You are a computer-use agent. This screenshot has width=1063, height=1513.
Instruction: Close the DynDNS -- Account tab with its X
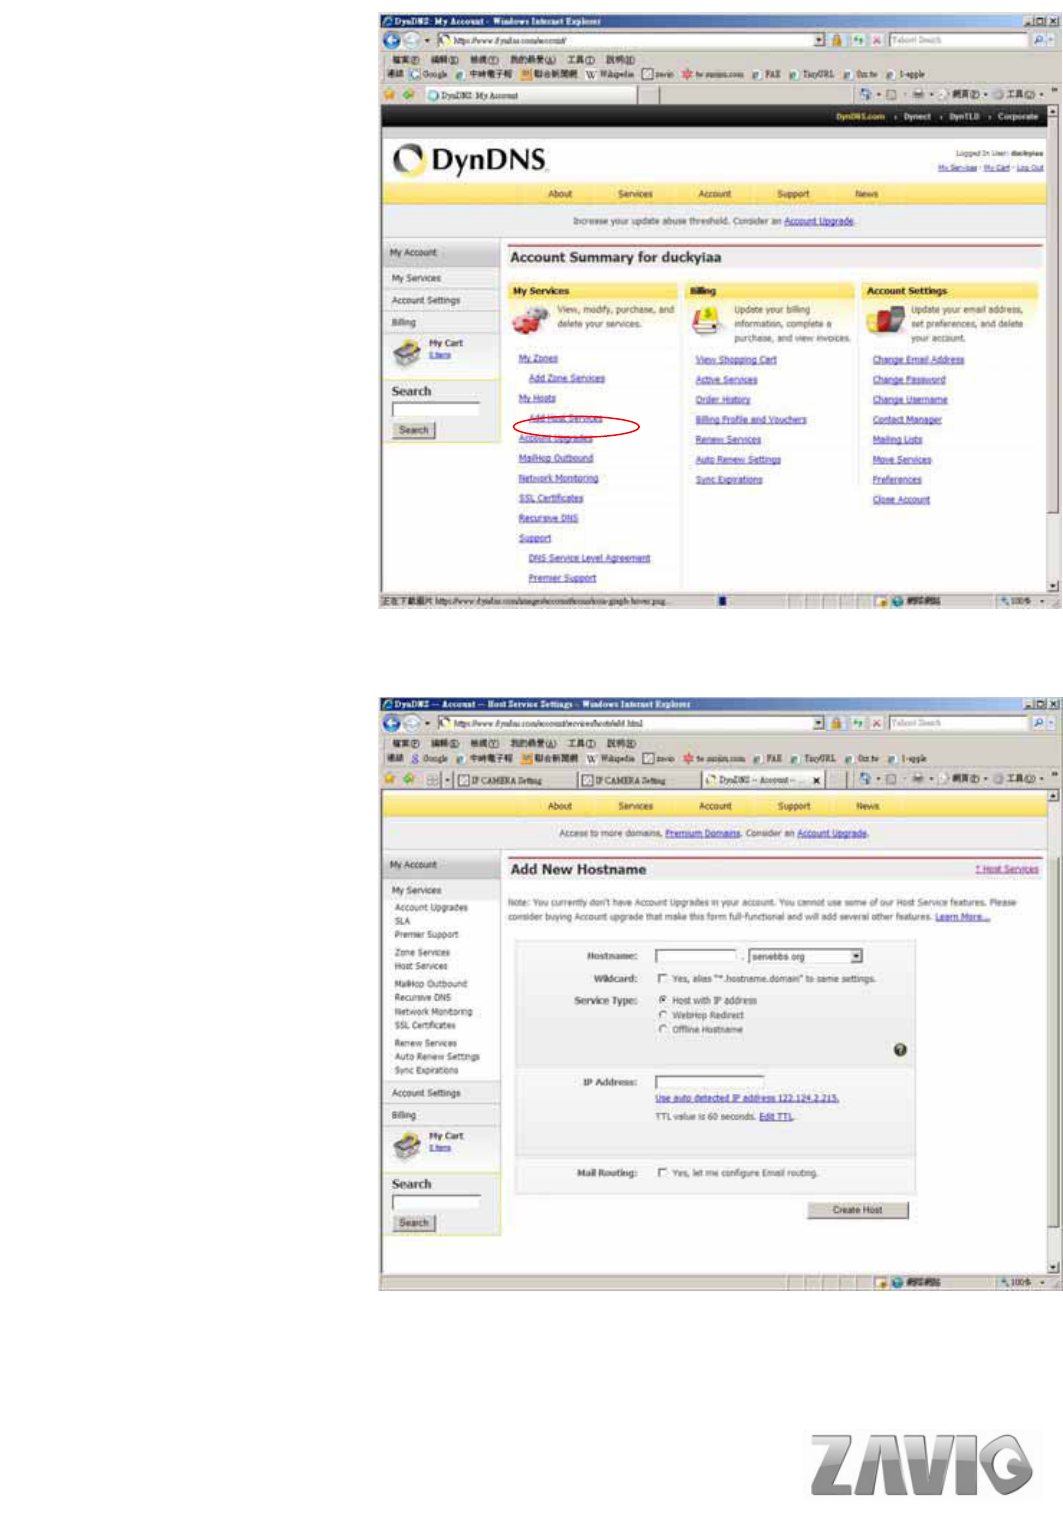point(816,780)
